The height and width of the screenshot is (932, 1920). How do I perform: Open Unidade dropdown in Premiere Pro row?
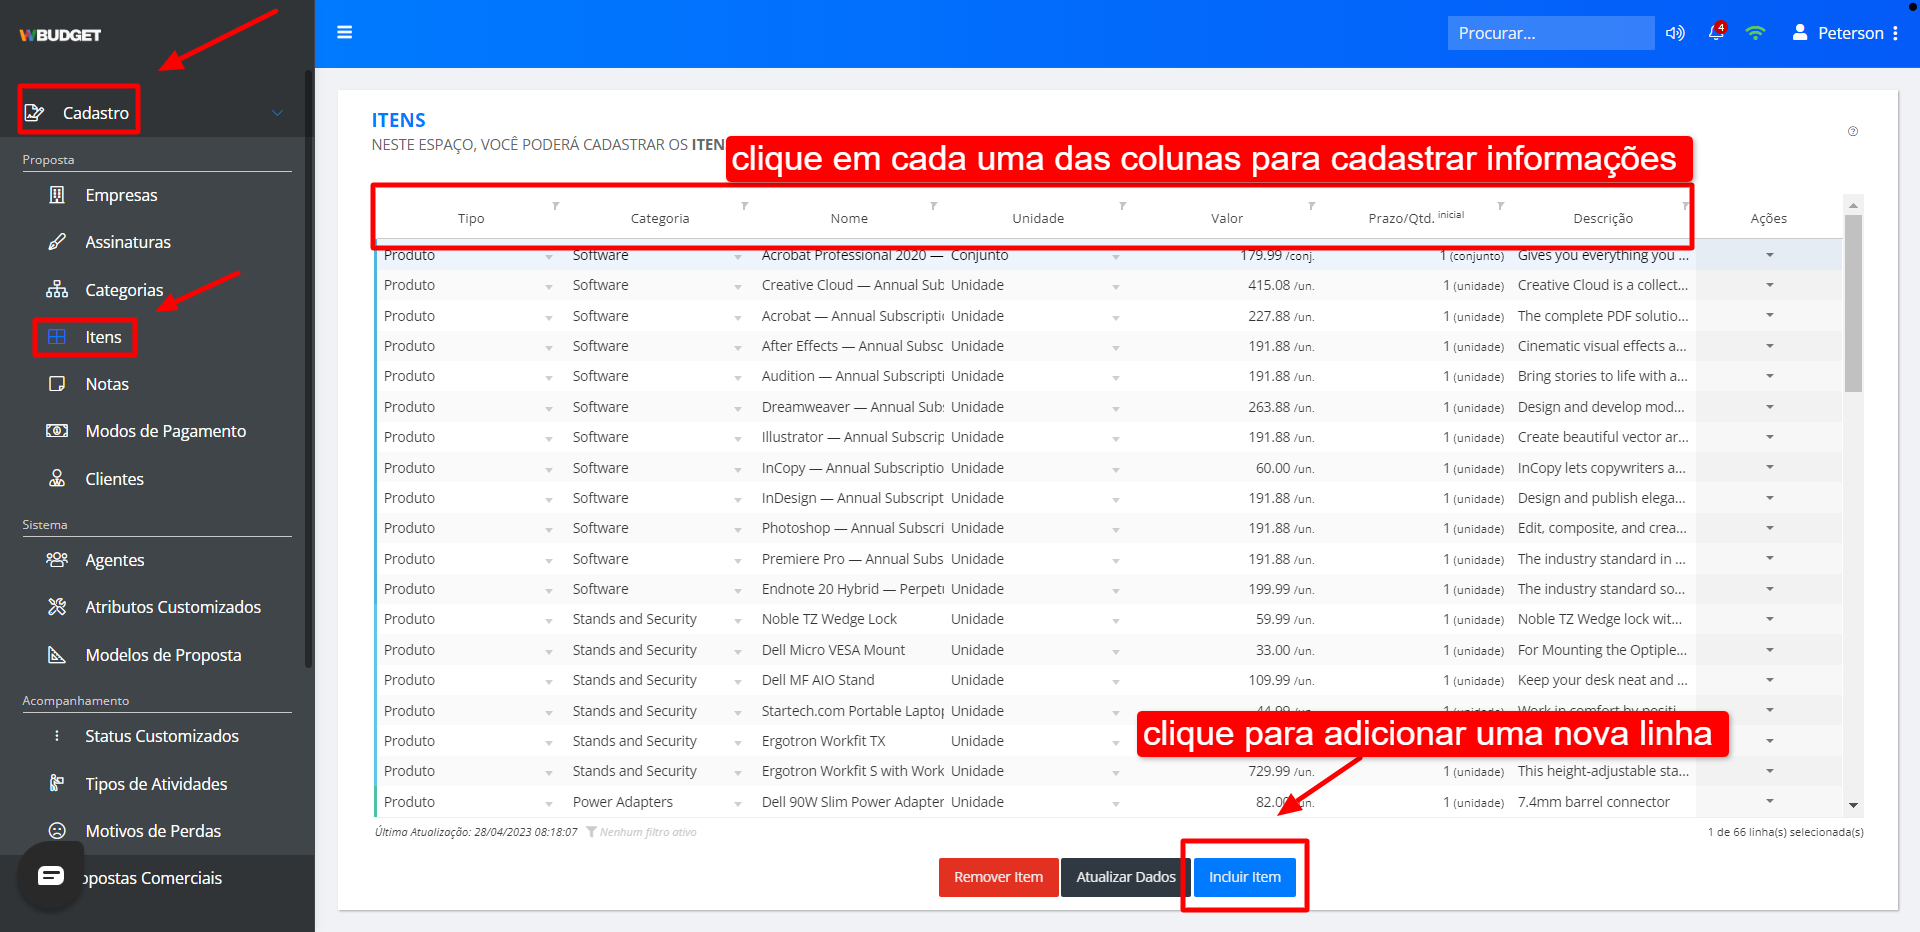pyautogui.click(x=1116, y=560)
